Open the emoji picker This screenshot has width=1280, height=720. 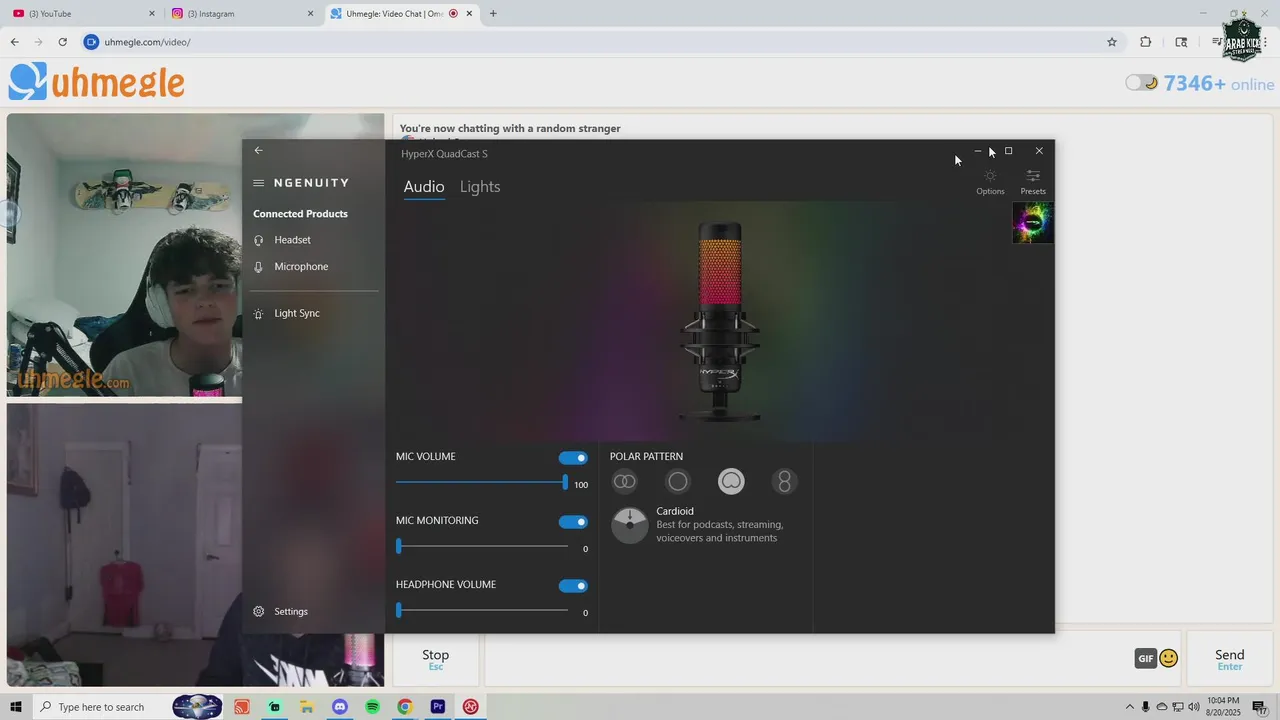pyautogui.click(x=1168, y=658)
